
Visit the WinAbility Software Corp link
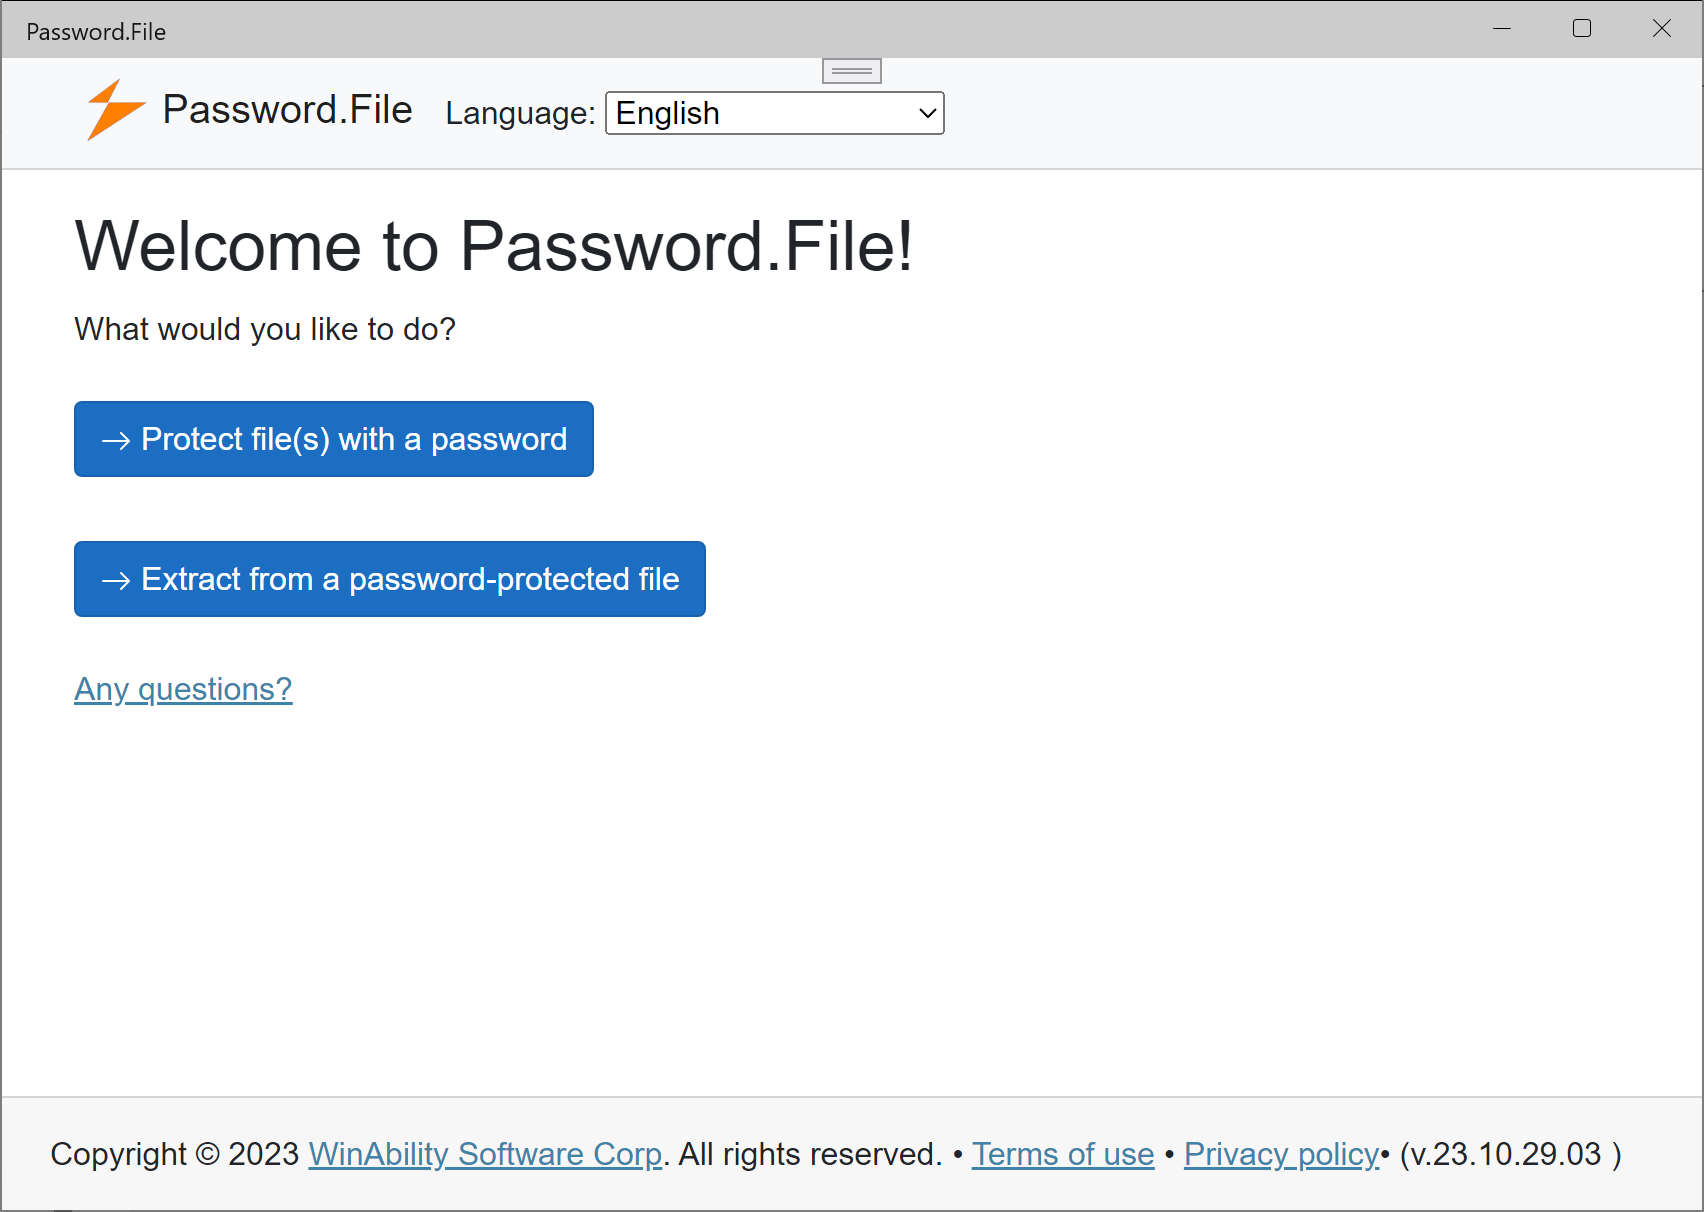pyautogui.click(x=485, y=1154)
